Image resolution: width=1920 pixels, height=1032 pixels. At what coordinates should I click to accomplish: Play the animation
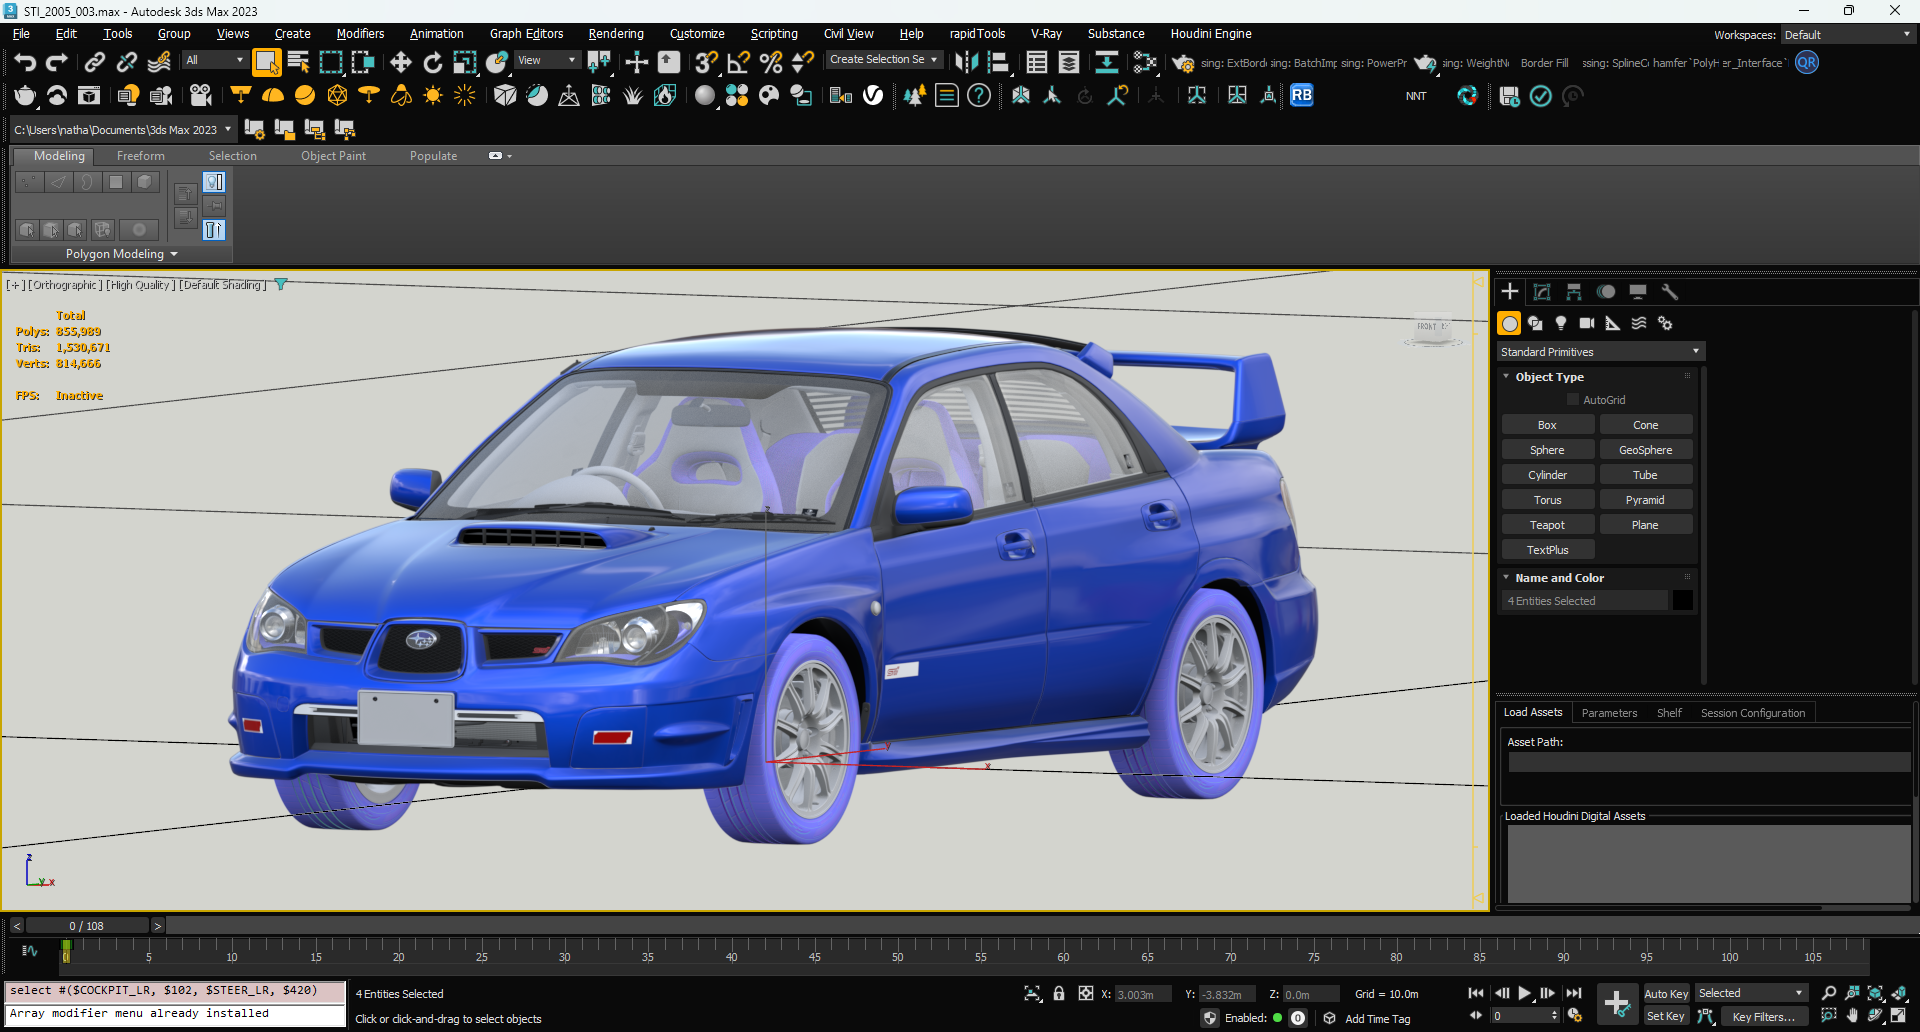(1524, 993)
